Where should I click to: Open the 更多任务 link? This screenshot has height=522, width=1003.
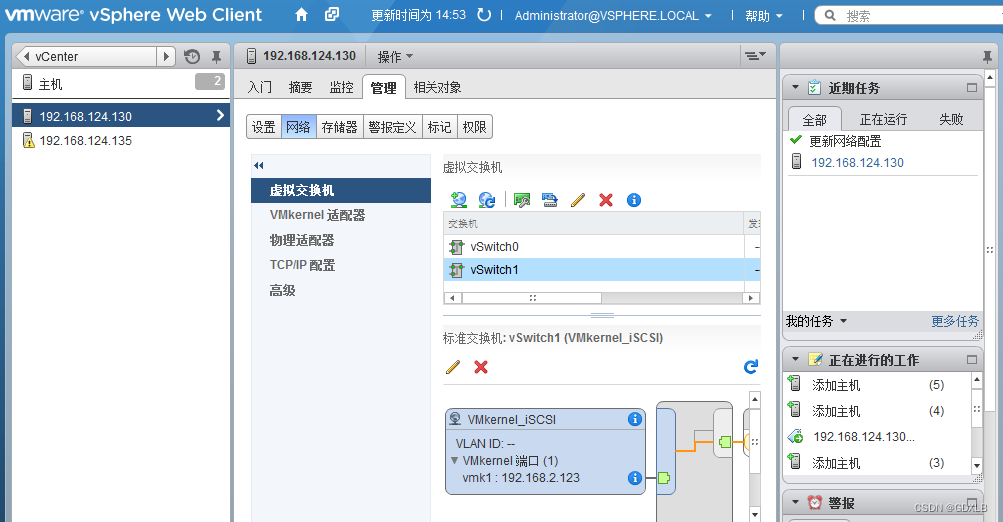click(x=955, y=321)
